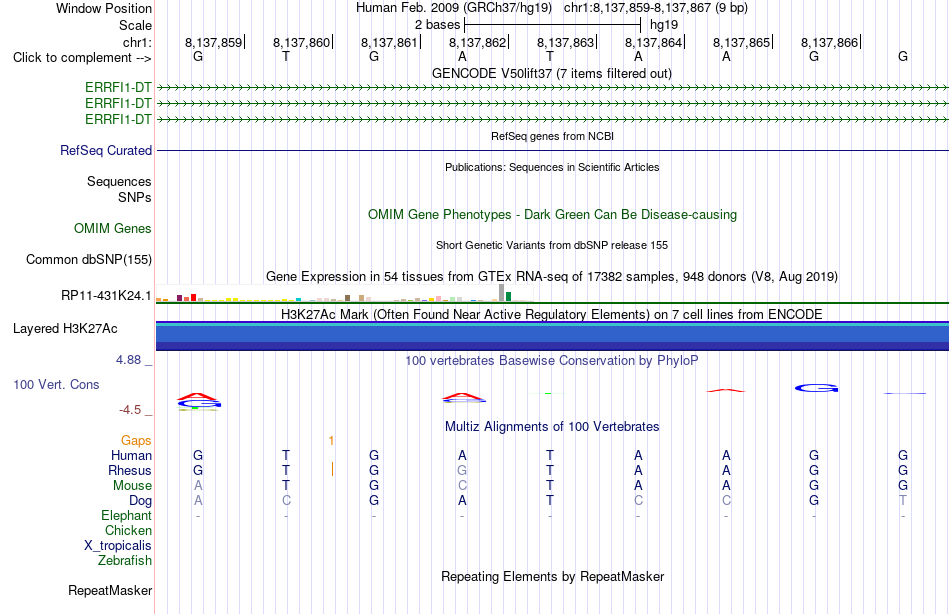Click the 8,137,866 ruler position label
950x614 pixels.
coord(829,42)
